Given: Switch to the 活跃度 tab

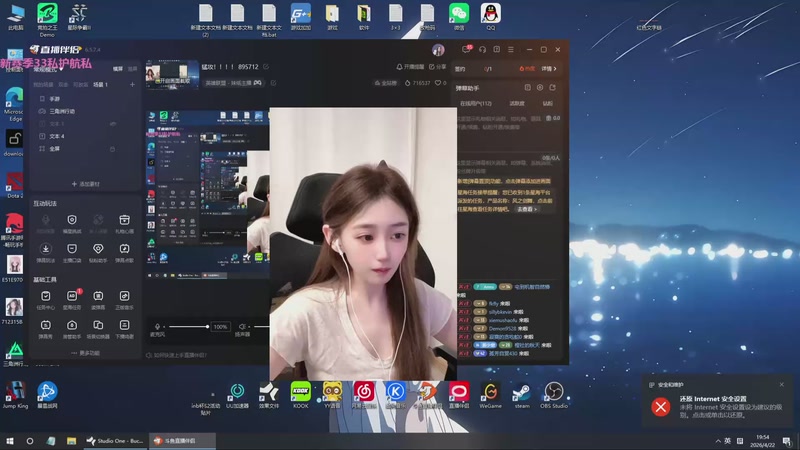Looking at the screenshot, I should pos(517,103).
